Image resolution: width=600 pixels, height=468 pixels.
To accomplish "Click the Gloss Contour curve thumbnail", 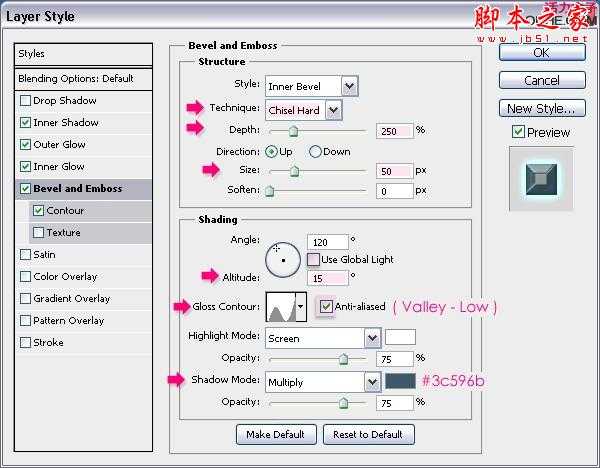I will click(281, 307).
